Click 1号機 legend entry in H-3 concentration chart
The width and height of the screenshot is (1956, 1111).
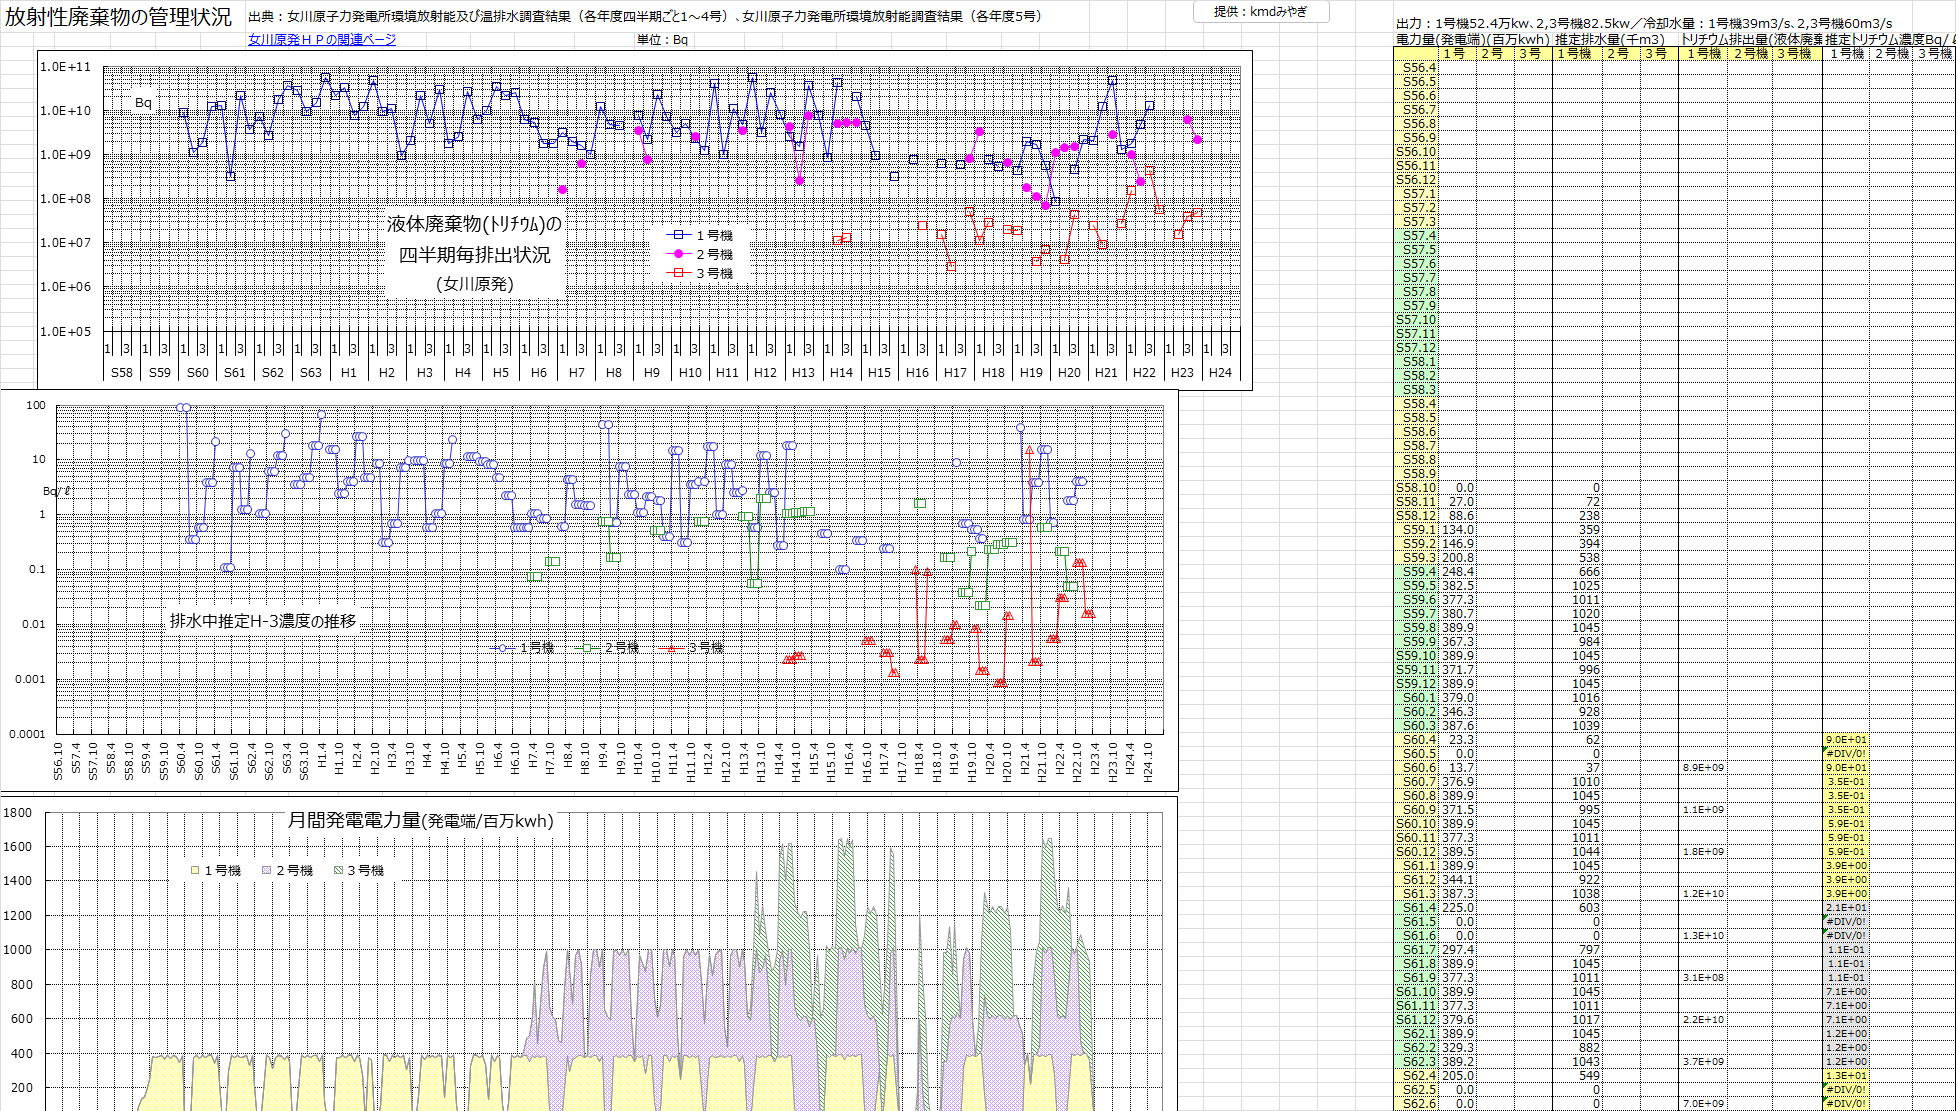pyautogui.click(x=522, y=648)
